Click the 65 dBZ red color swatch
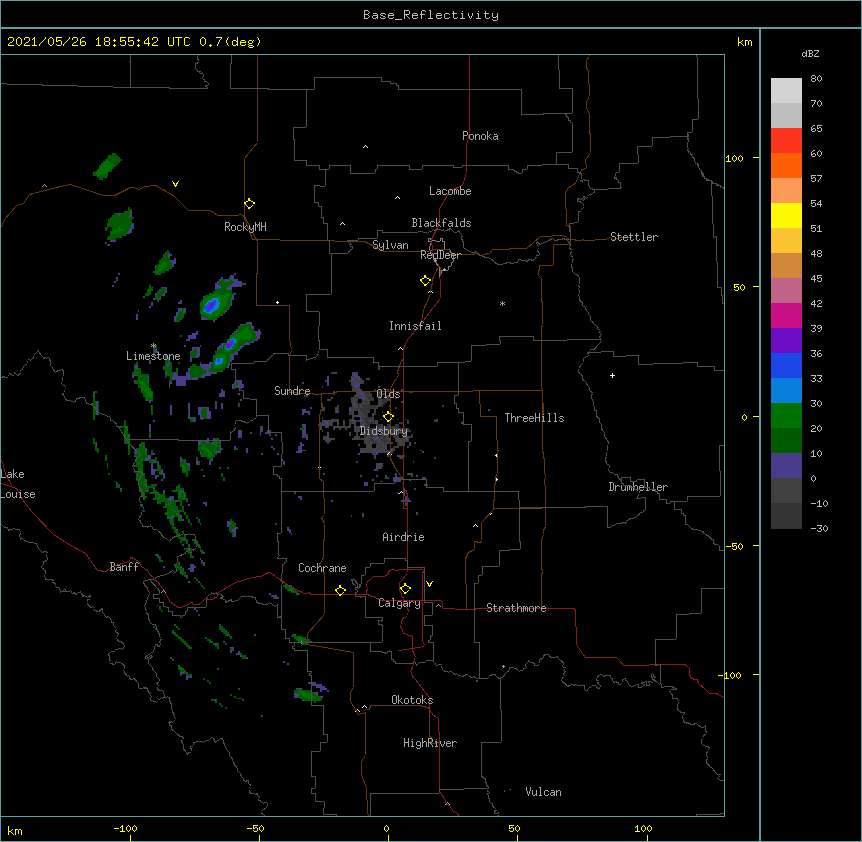The width and height of the screenshot is (862, 842). (x=786, y=140)
